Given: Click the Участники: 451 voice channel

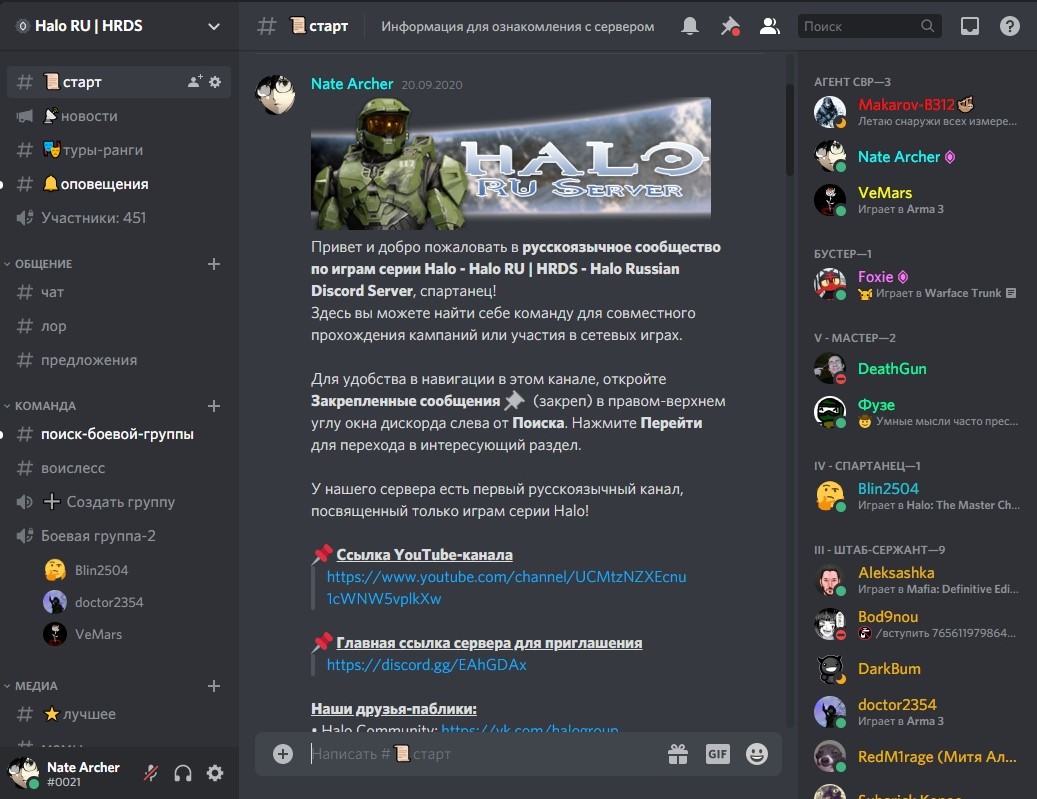Looking at the screenshot, I should point(119,218).
